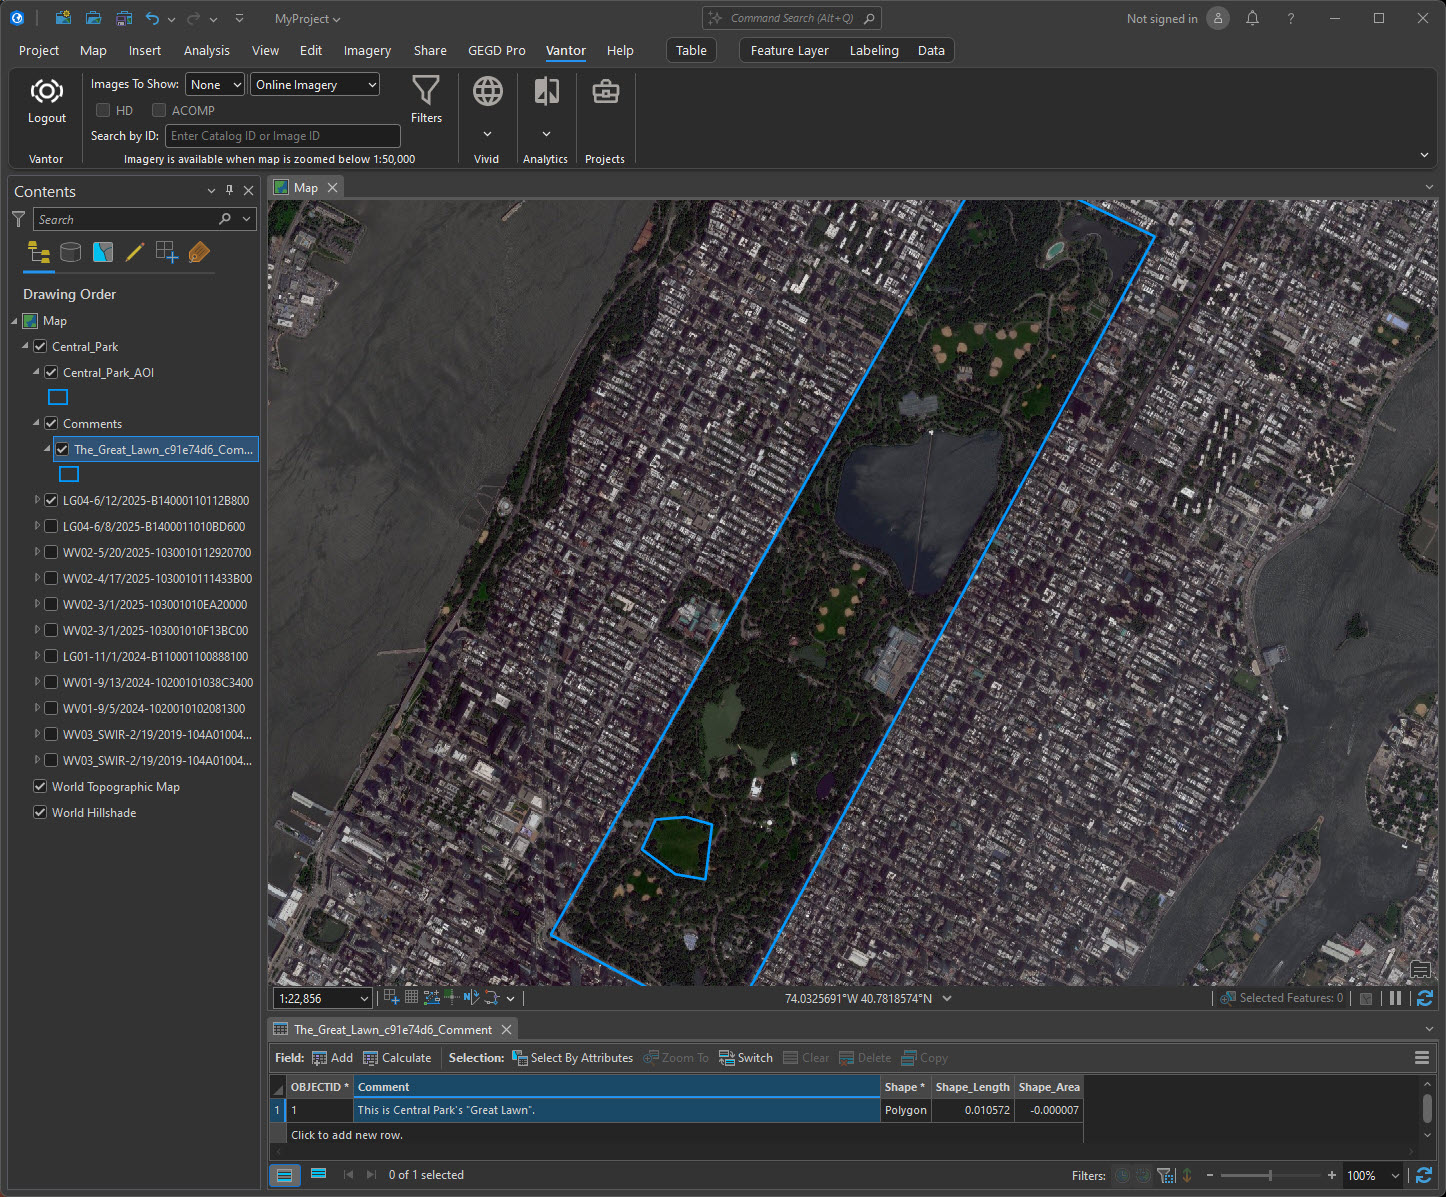This screenshot has height=1197, width=1446.
Task: Click the Vantor Logout icon
Action: 46,93
